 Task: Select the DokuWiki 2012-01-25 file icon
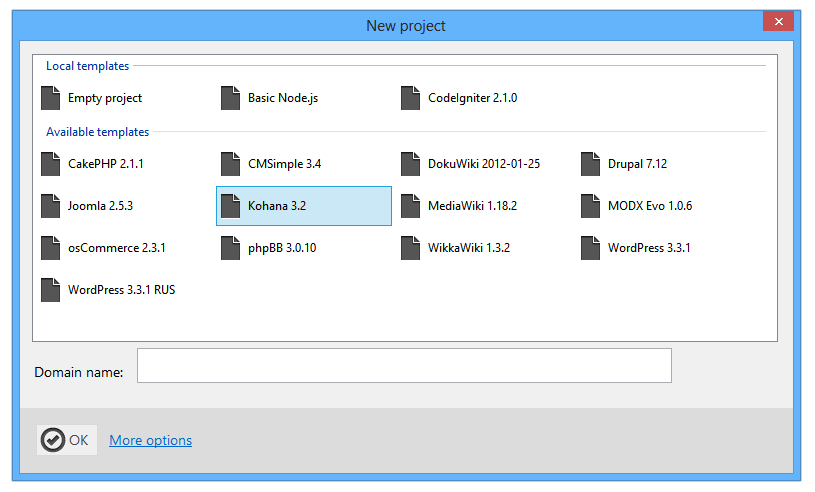click(x=410, y=164)
